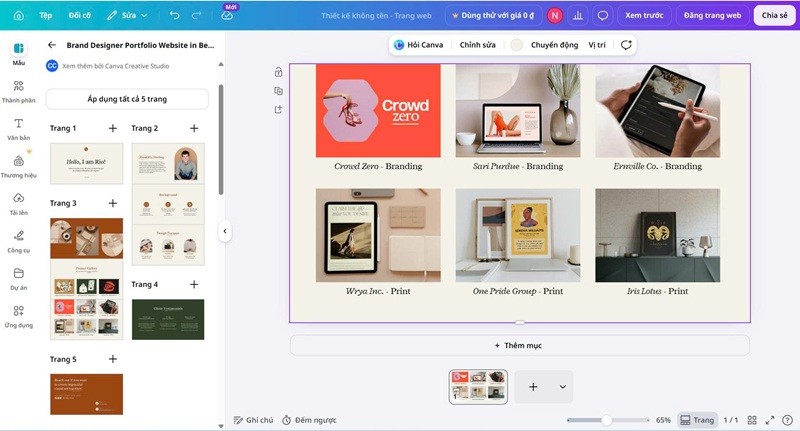Click the add section export icon
The image size is (800, 431).
[278, 109]
